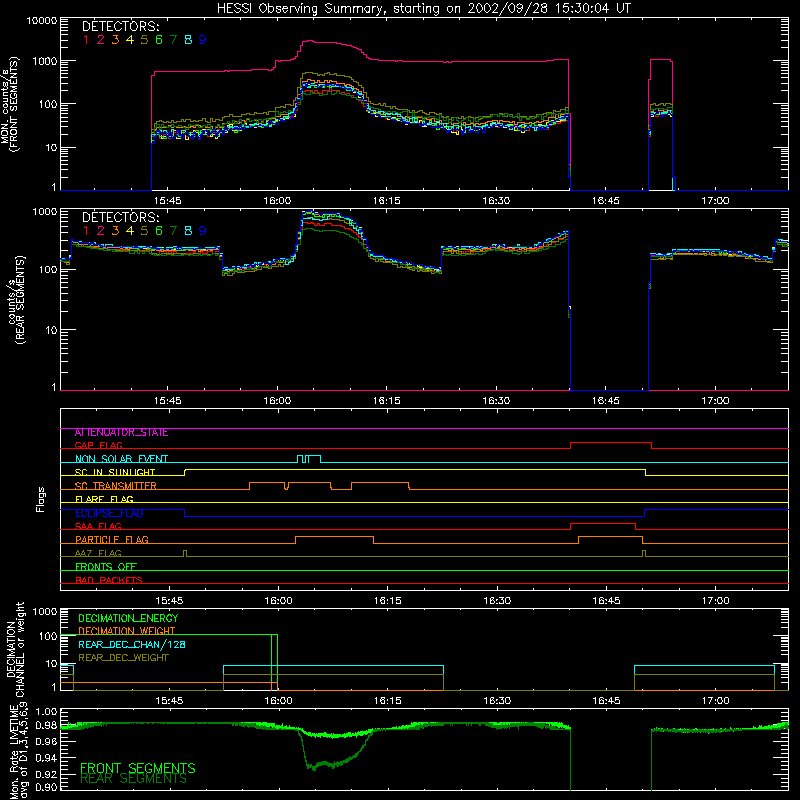Screen dimensions: 800x800
Task: Click the ATTENUATOR_STATE flag label
Action: (x=121, y=433)
